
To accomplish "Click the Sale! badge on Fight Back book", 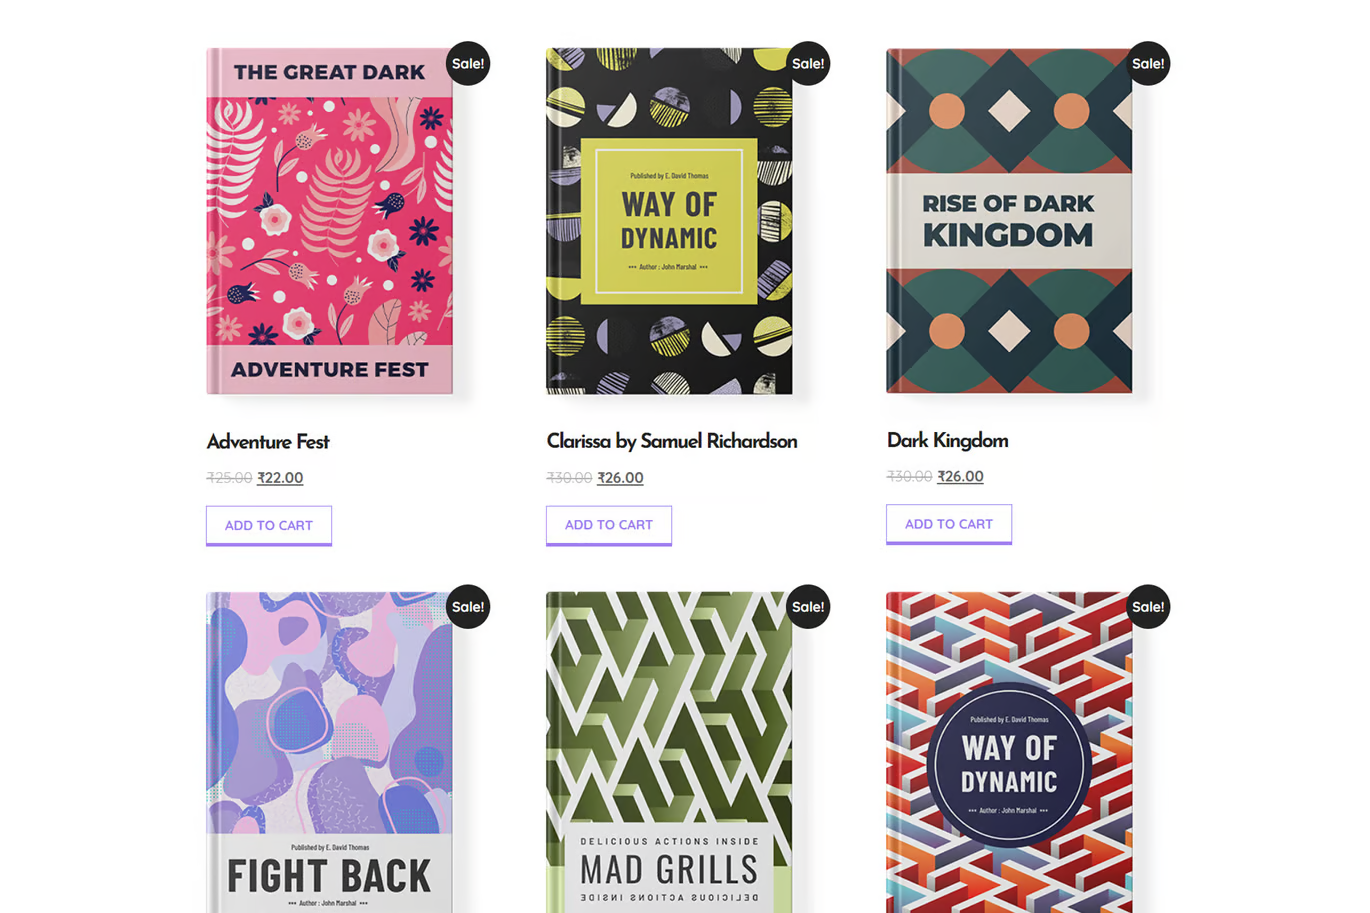I will coord(468,606).
